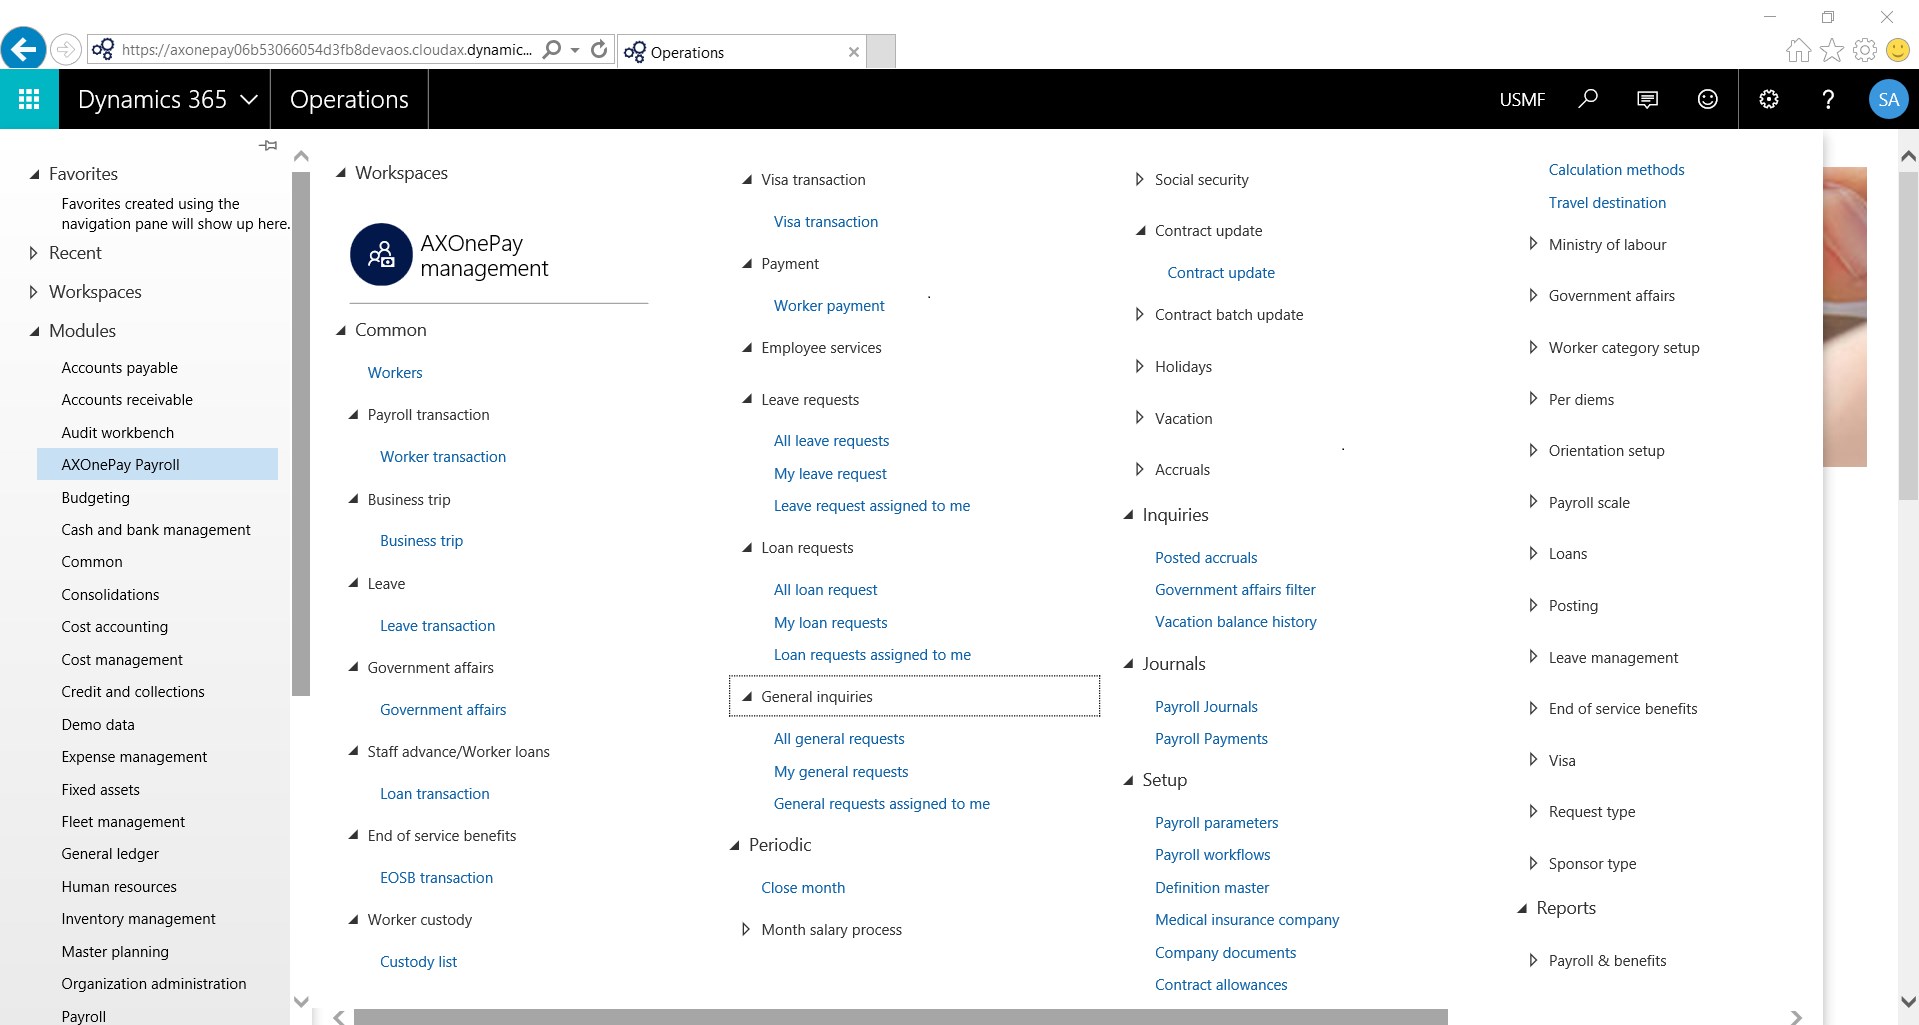Image resolution: width=1919 pixels, height=1025 pixels.
Task: Open the Payroll Journals link
Action: pyautogui.click(x=1206, y=707)
